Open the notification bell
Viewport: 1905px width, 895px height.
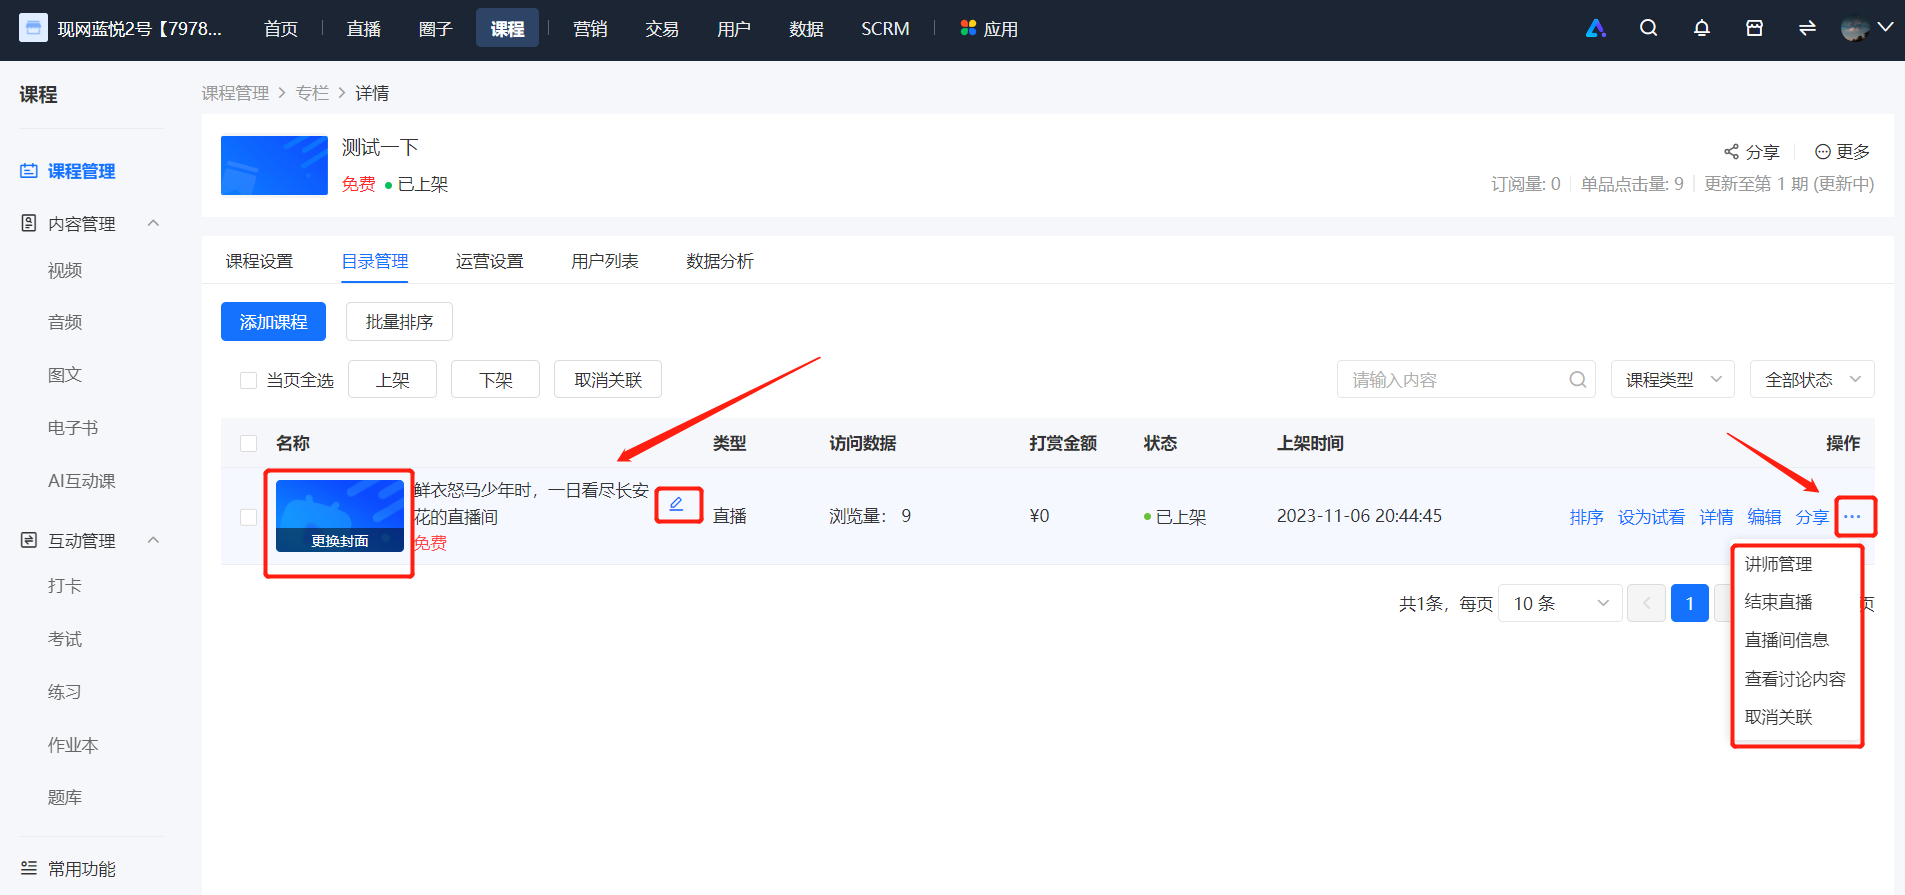pos(1701,28)
